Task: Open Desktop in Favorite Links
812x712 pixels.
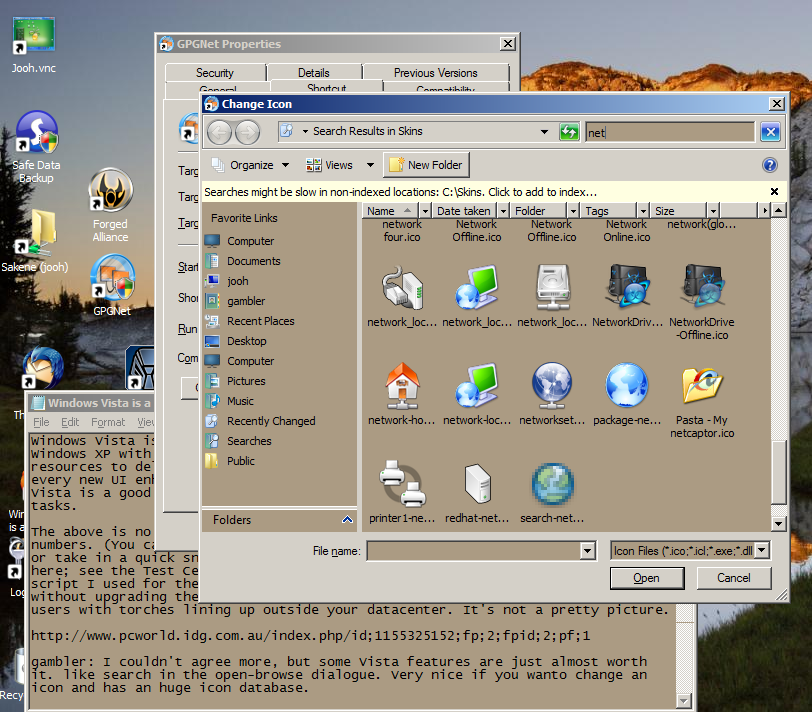Action: (x=246, y=341)
